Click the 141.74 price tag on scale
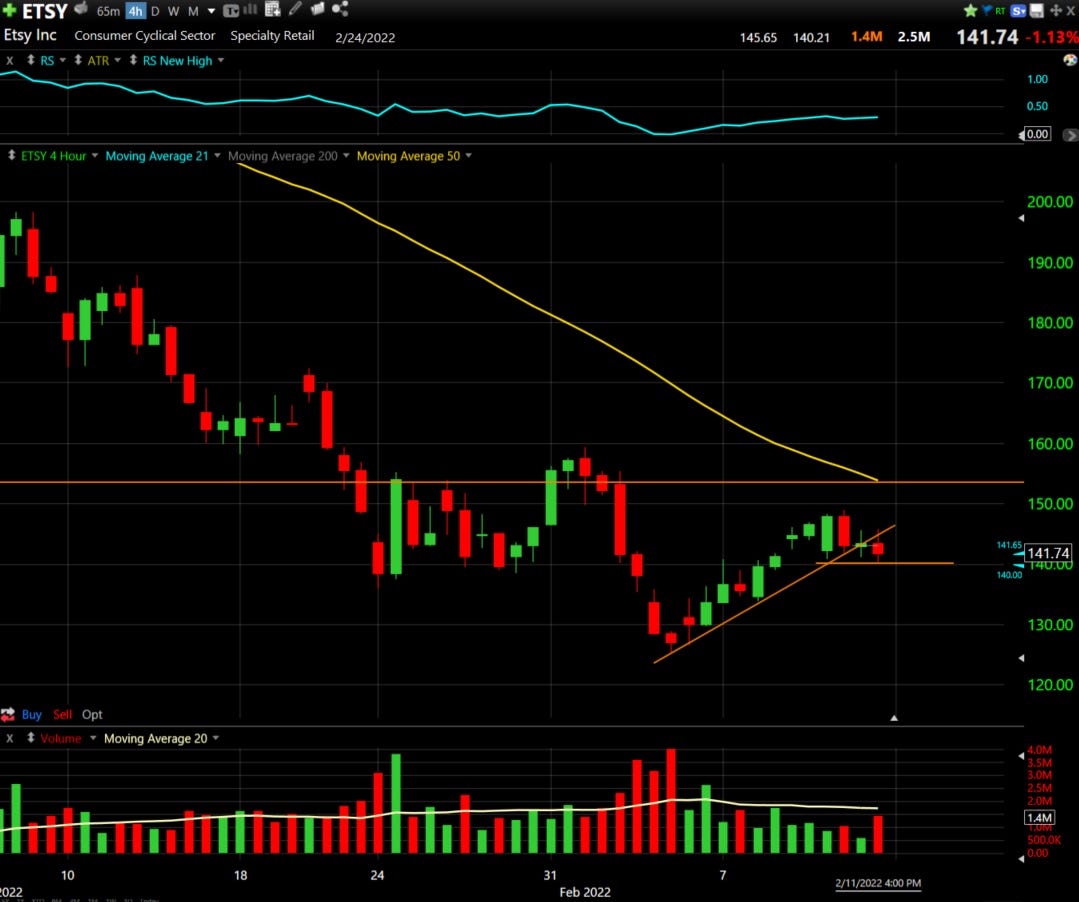The width and height of the screenshot is (1079, 902). tap(1048, 552)
